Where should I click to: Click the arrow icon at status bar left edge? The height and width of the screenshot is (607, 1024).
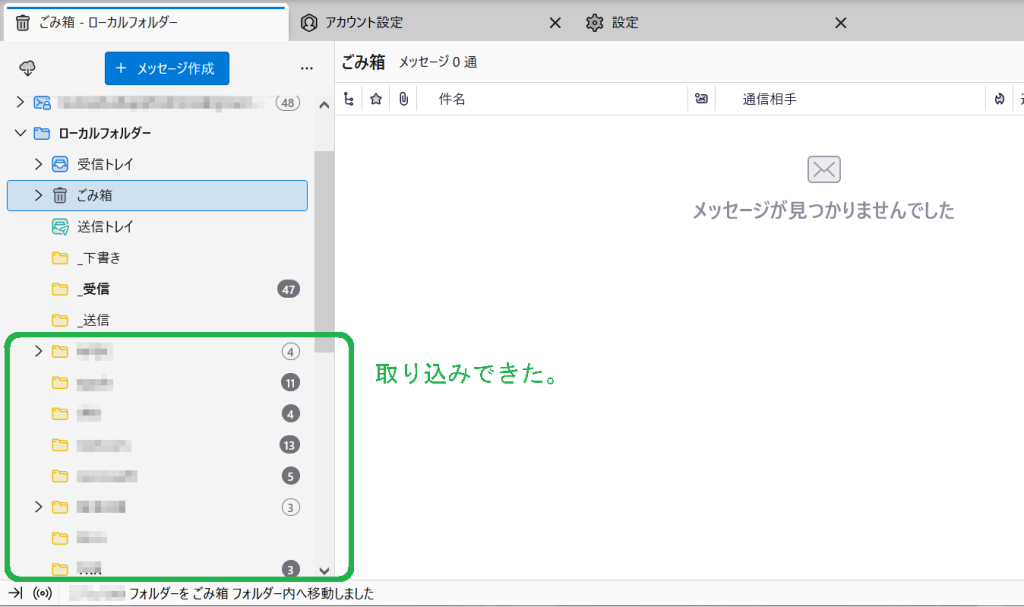[15, 593]
